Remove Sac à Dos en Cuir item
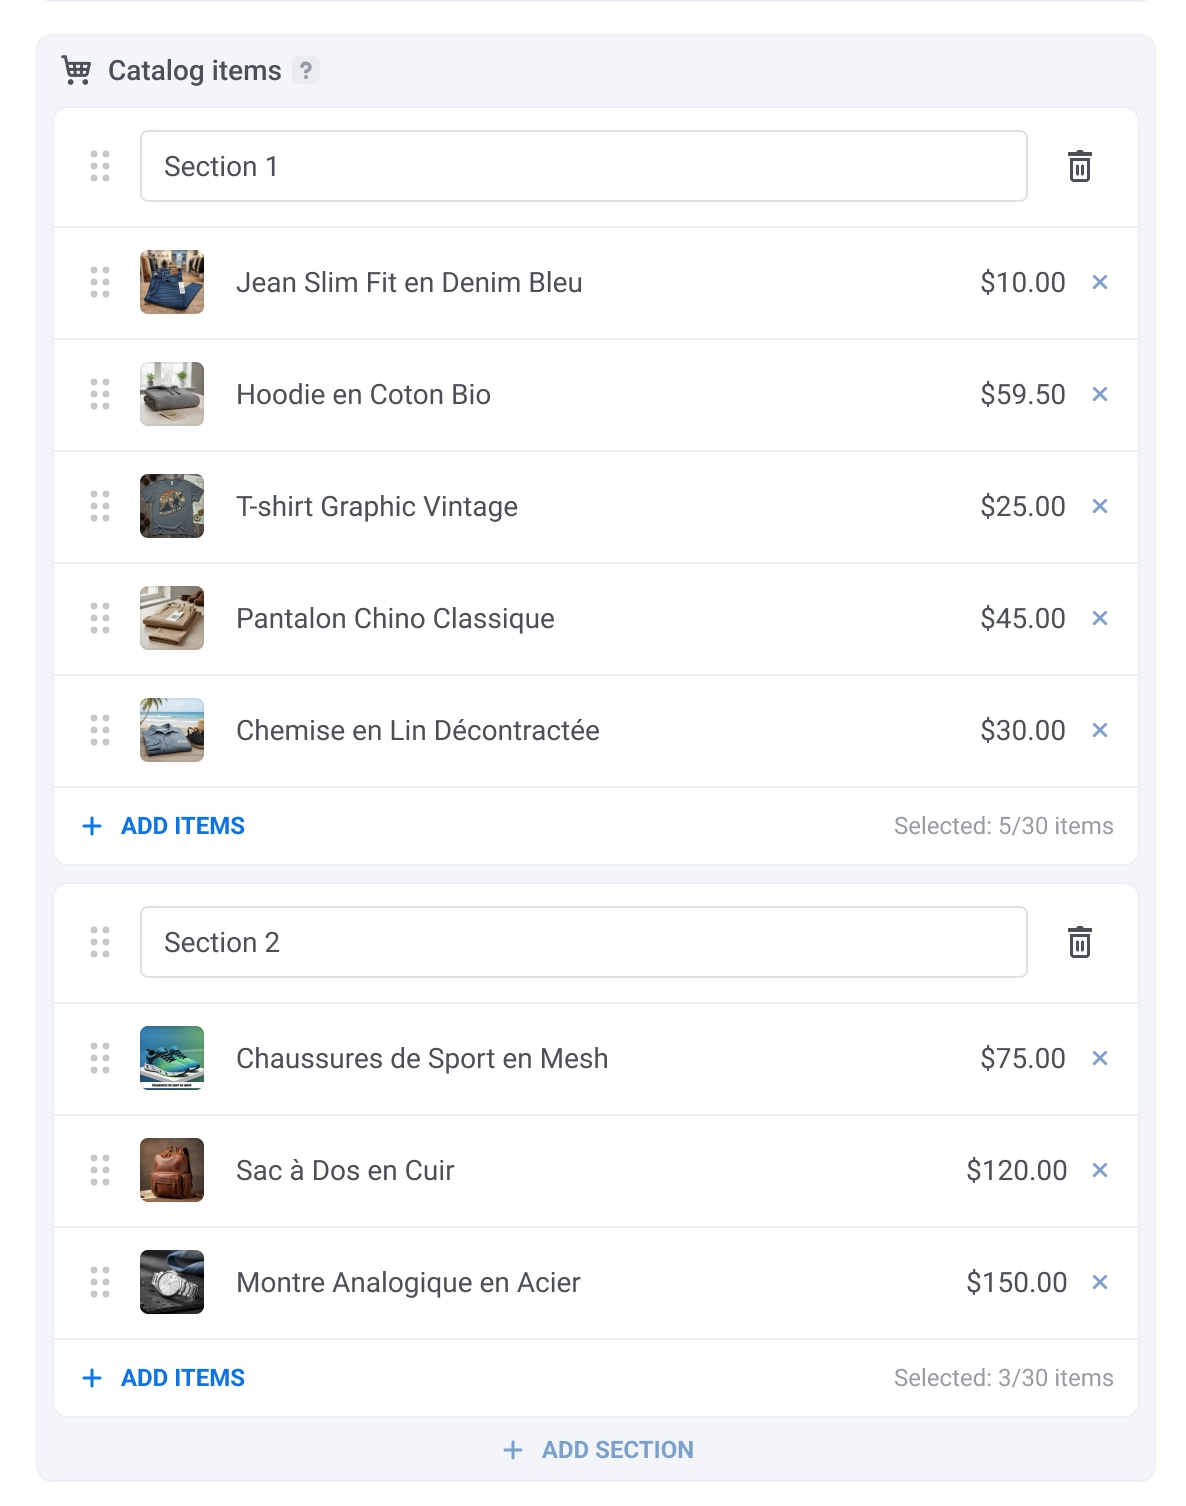The height and width of the screenshot is (1506, 1186). tap(1100, 1171)
